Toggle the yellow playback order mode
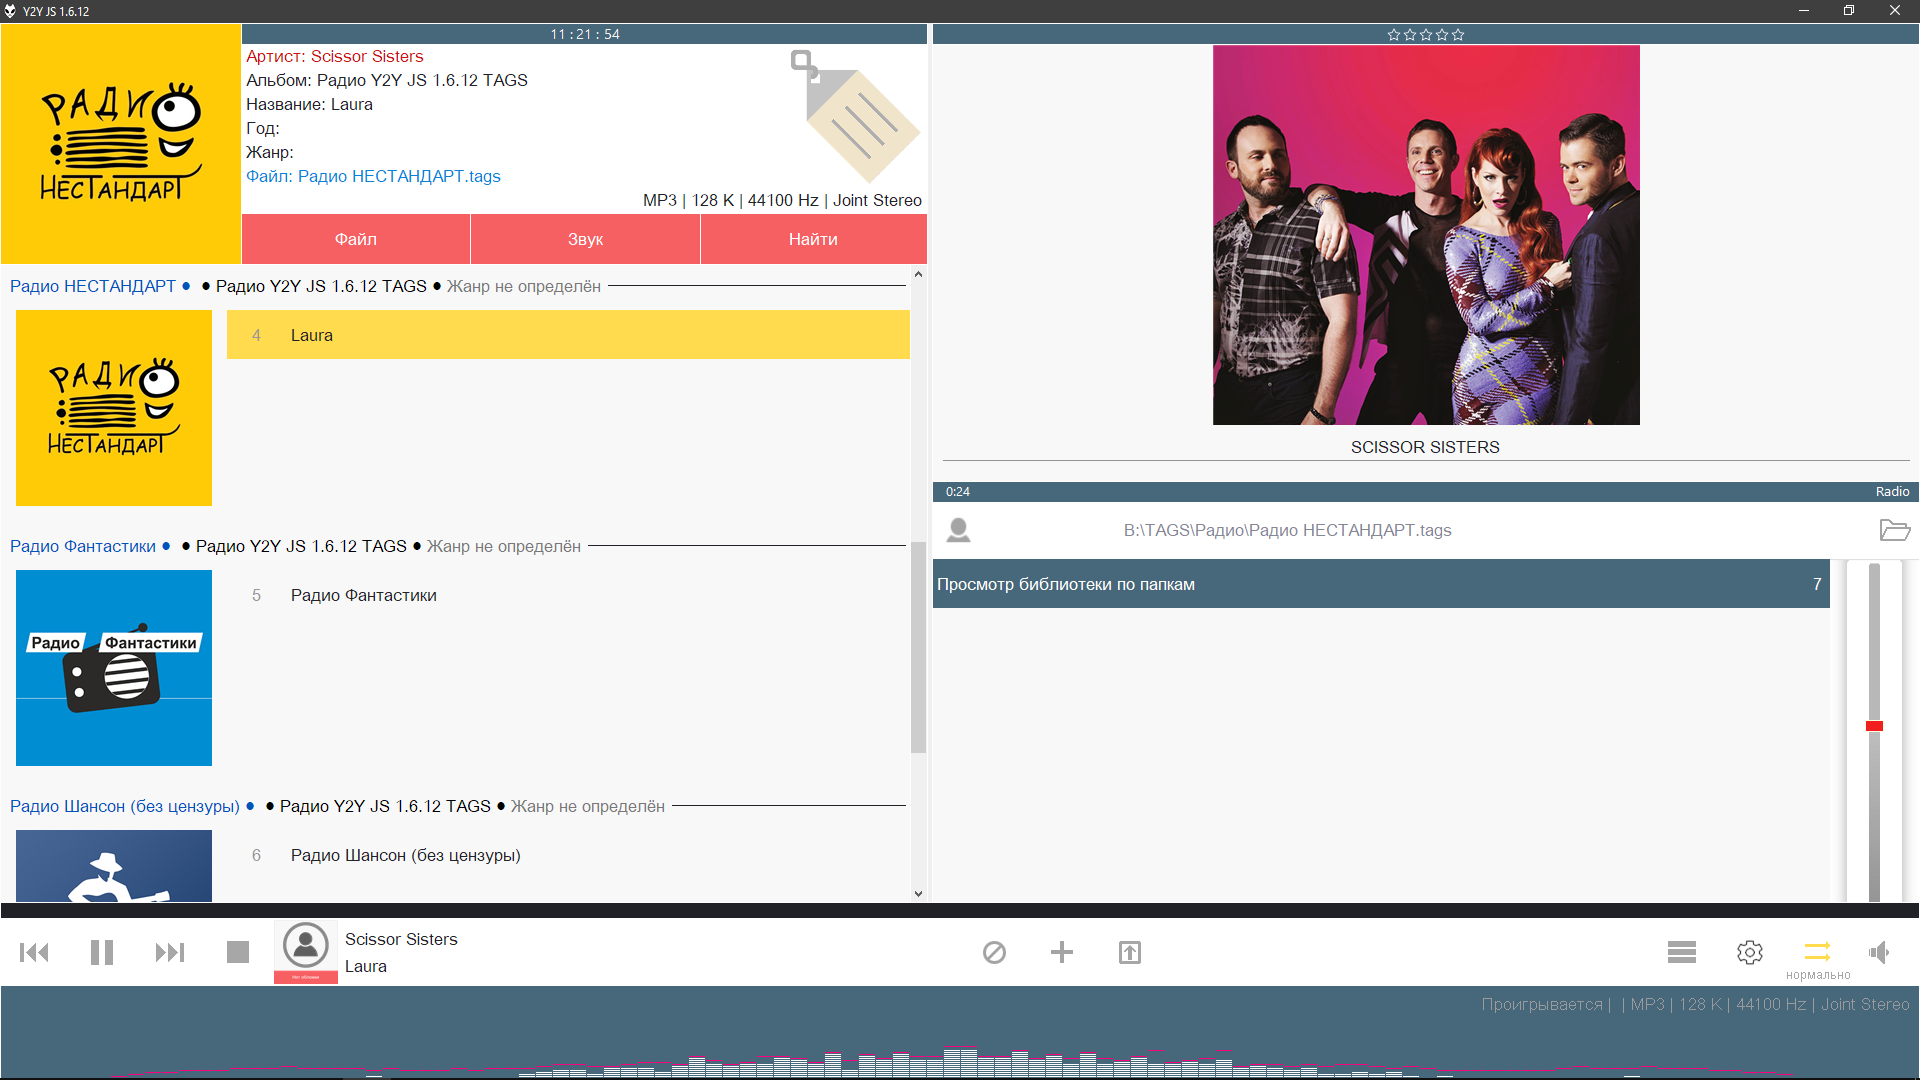Viewport: 1920px width, 1080px height. click(1817, 951)
